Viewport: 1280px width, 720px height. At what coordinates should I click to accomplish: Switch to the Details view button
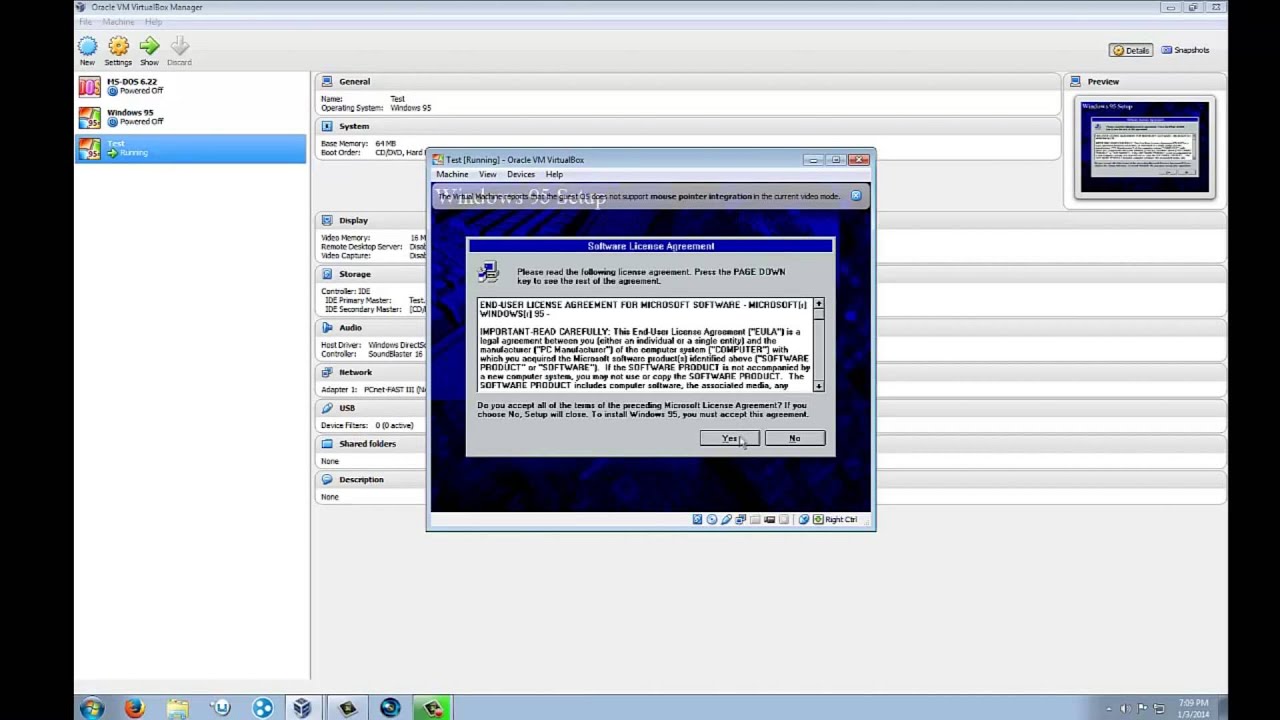(1131, 50)
